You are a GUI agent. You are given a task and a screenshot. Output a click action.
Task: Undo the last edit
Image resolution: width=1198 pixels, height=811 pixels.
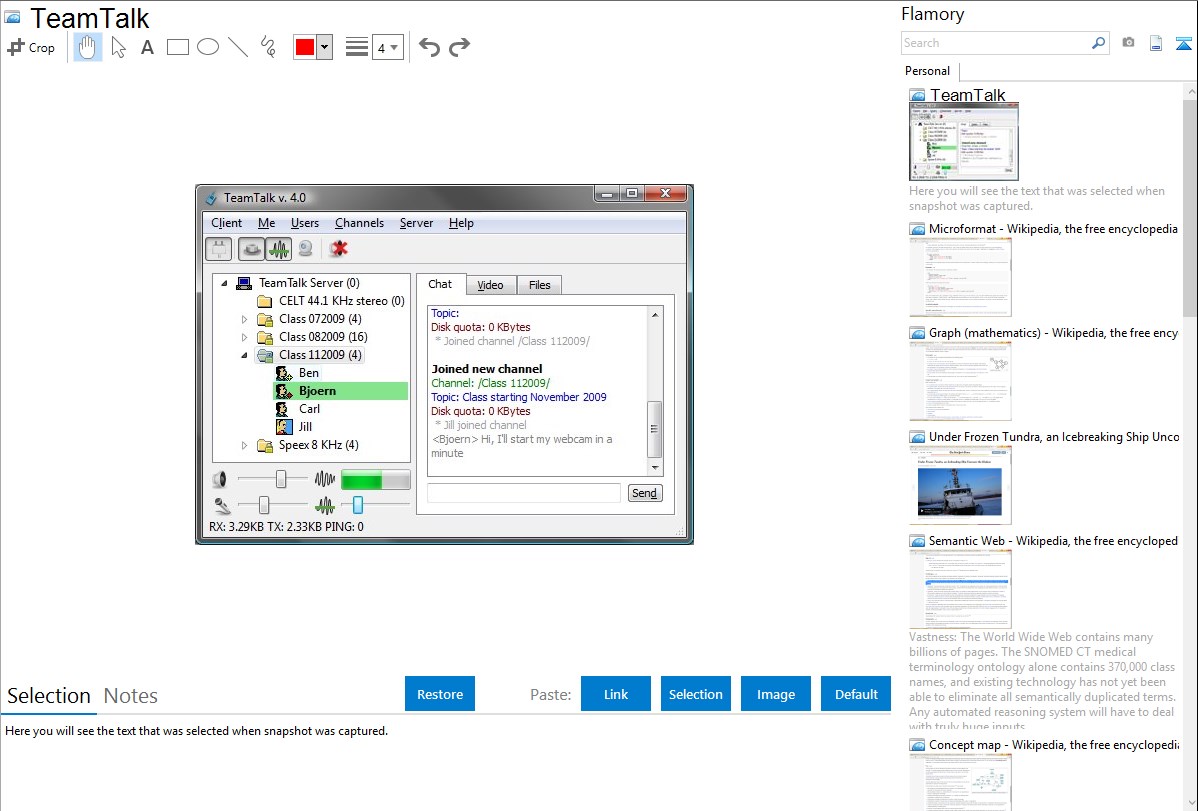click(429, 47)
